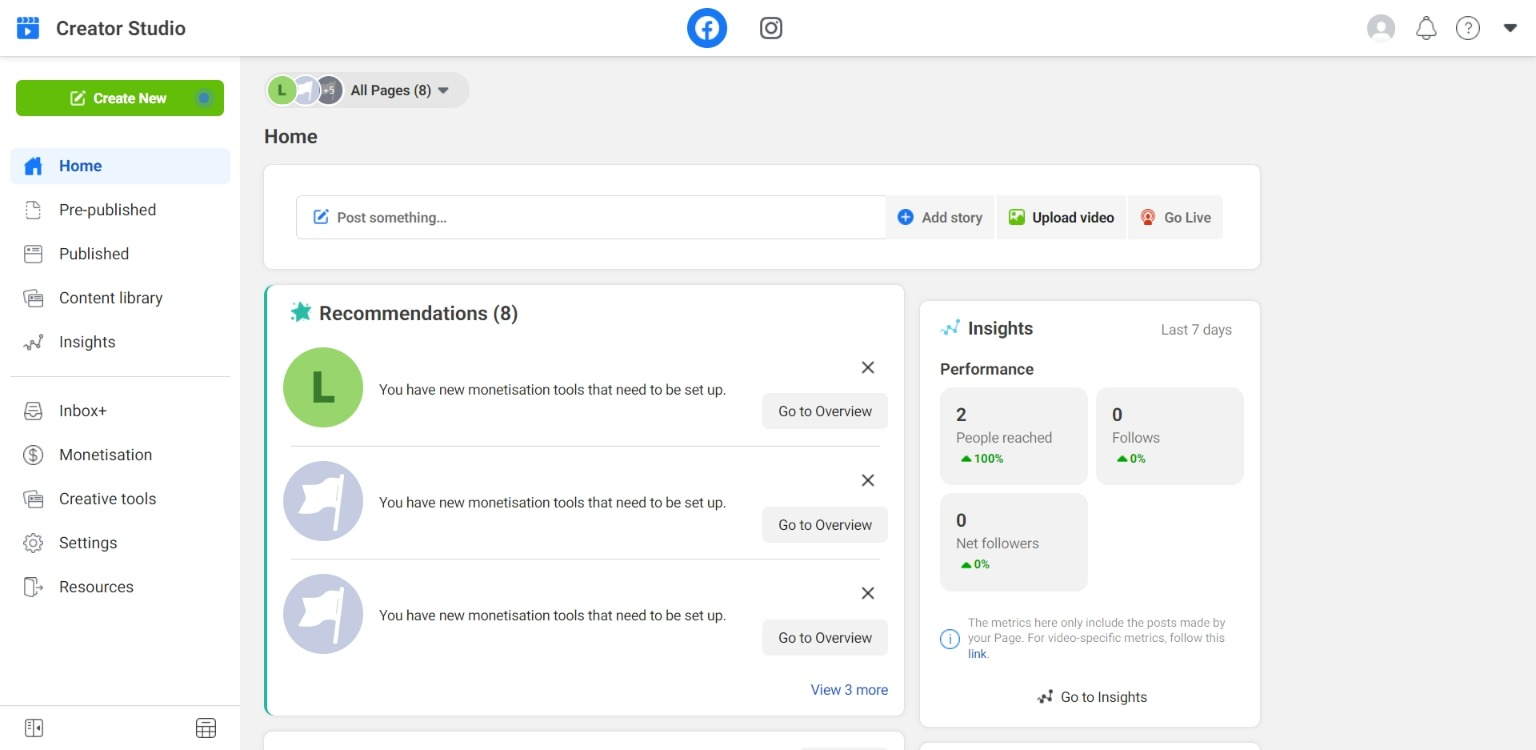
Task: Click the Follows metric card
Action: [1170, 436]
